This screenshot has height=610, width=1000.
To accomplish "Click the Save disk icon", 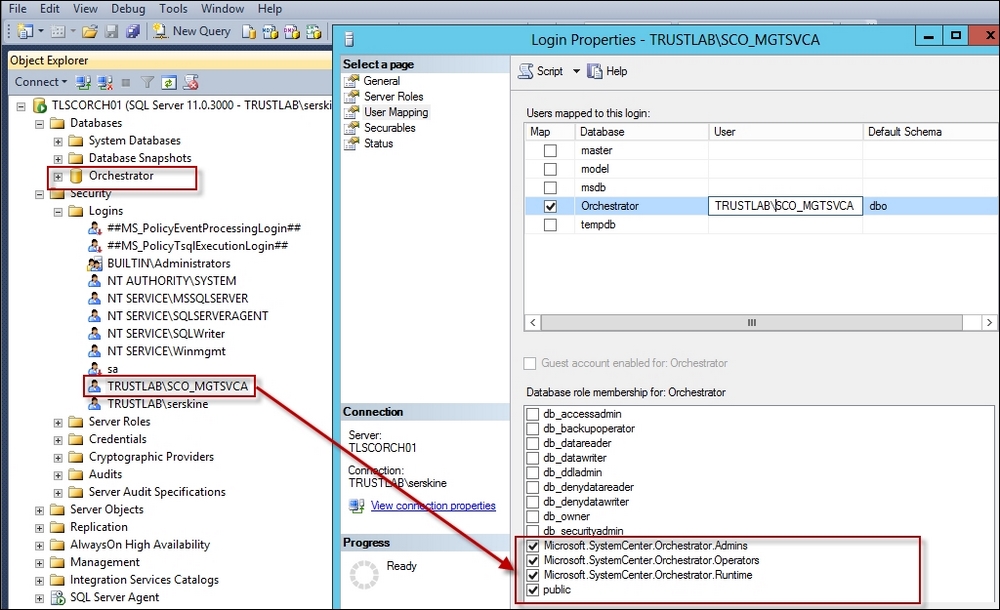I will (x=112, y=31).
